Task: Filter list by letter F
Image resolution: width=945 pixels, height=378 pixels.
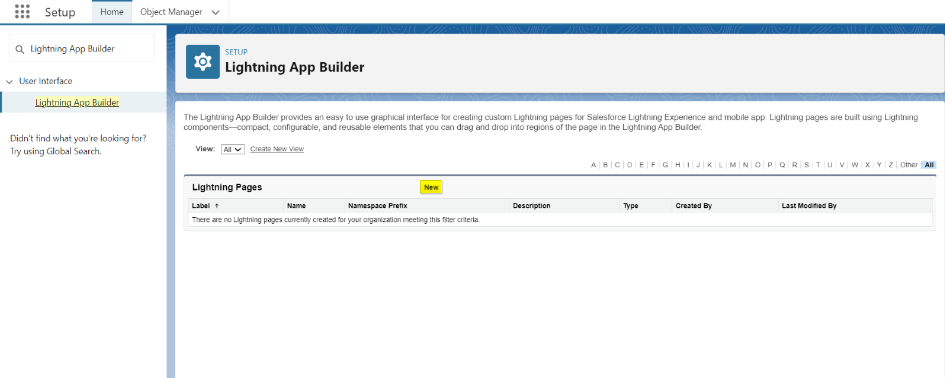Action: click(653, 165)
